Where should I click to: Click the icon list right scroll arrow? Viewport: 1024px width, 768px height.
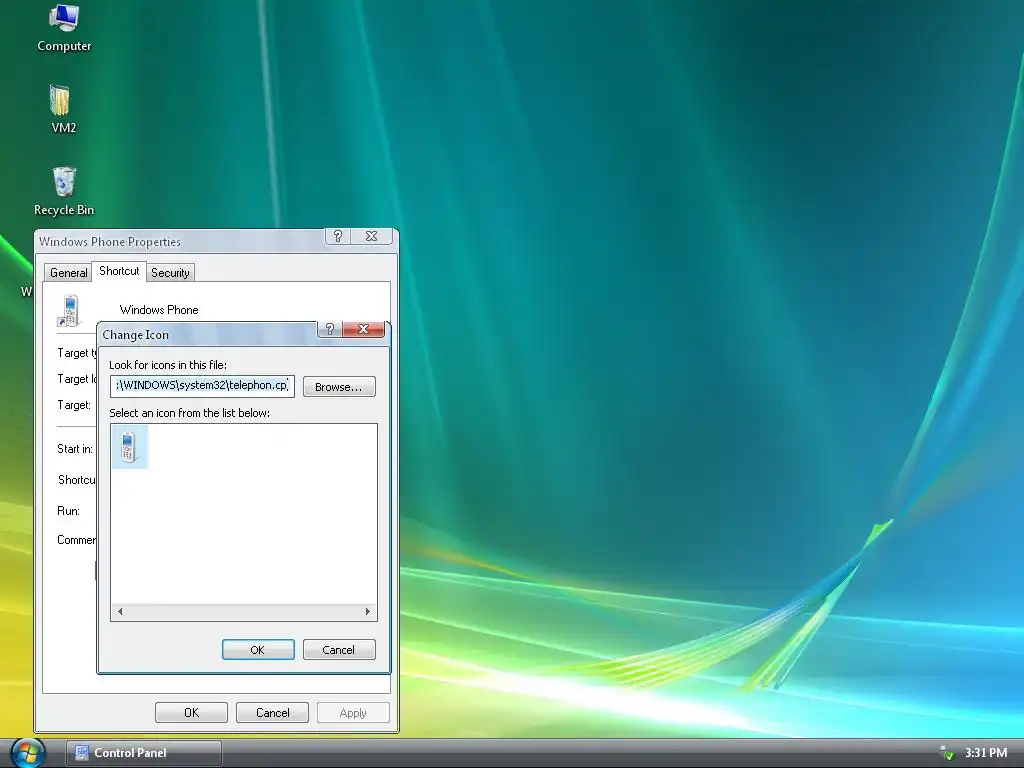click(x=368, y=611)
